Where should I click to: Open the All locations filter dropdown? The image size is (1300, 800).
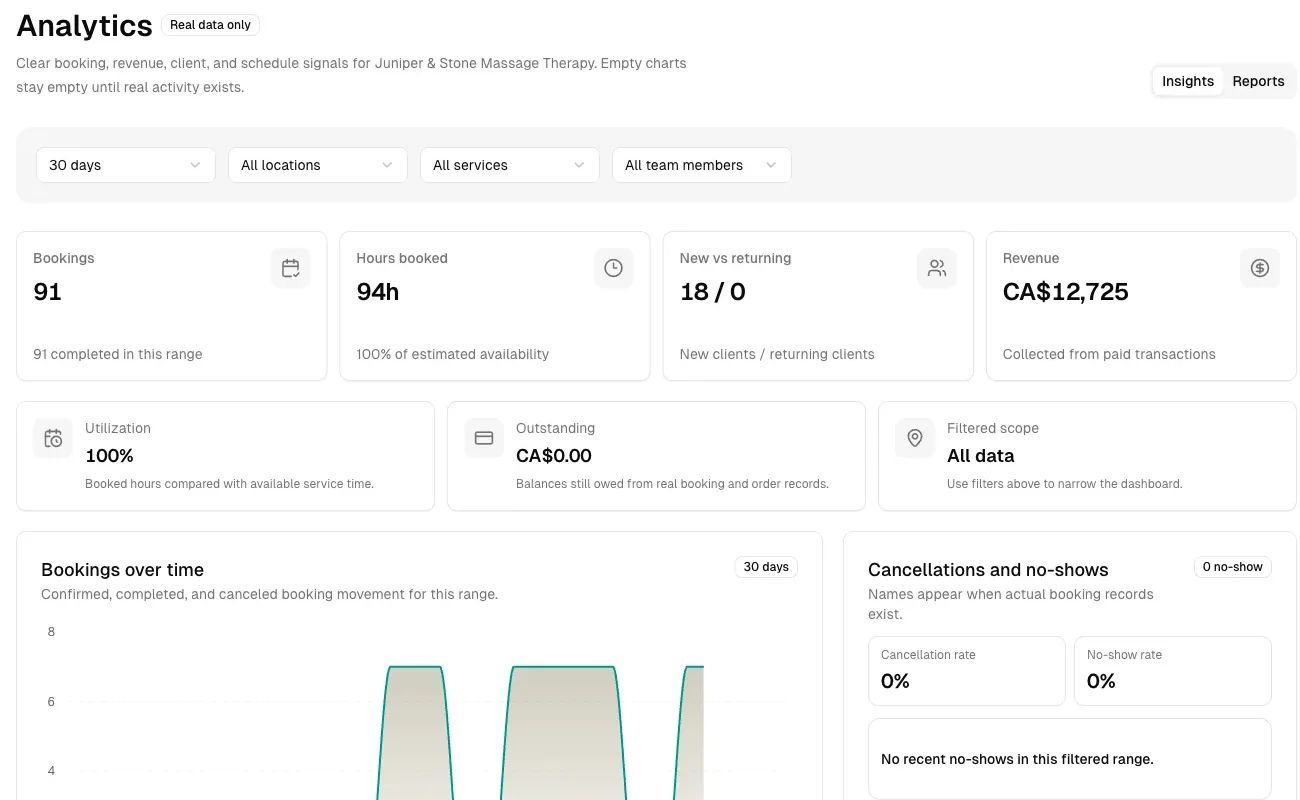[318, 165]
